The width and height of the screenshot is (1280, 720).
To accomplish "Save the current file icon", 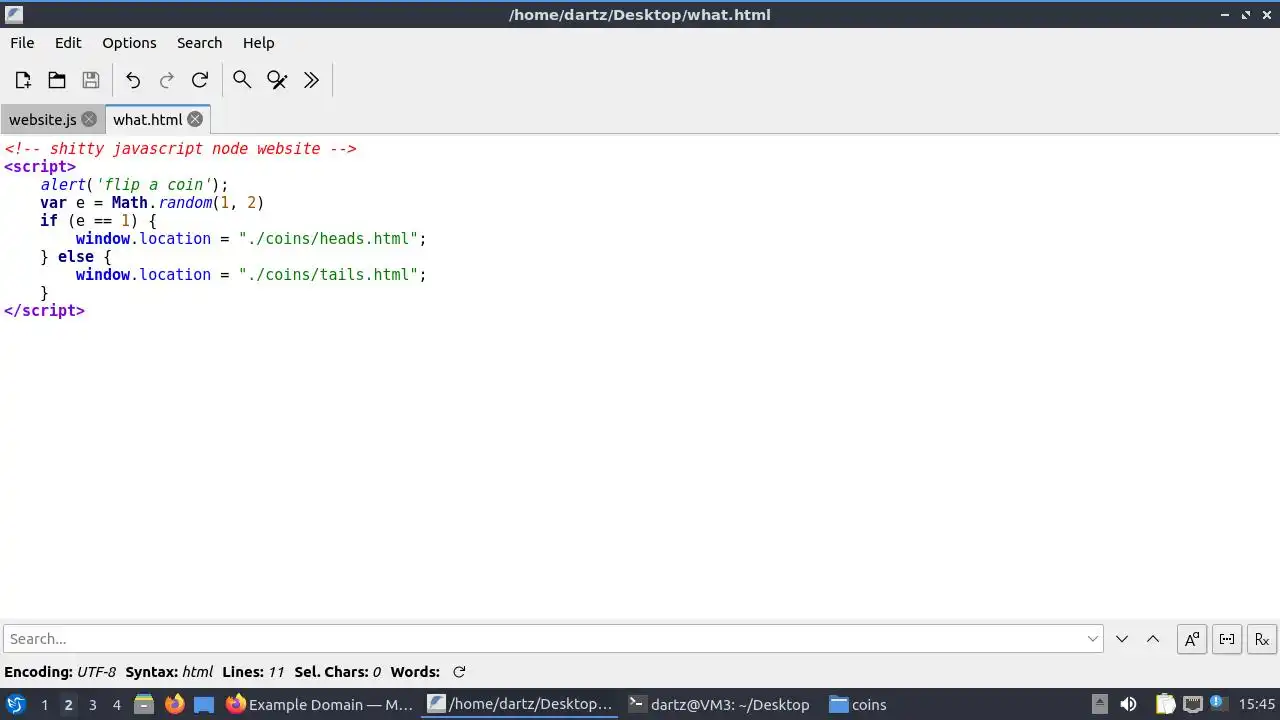I will (91, 80).
